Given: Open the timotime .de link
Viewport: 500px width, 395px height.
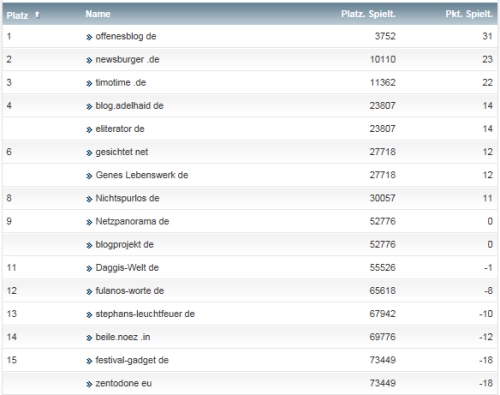Looking at the screenshot, I should point(121,82).
